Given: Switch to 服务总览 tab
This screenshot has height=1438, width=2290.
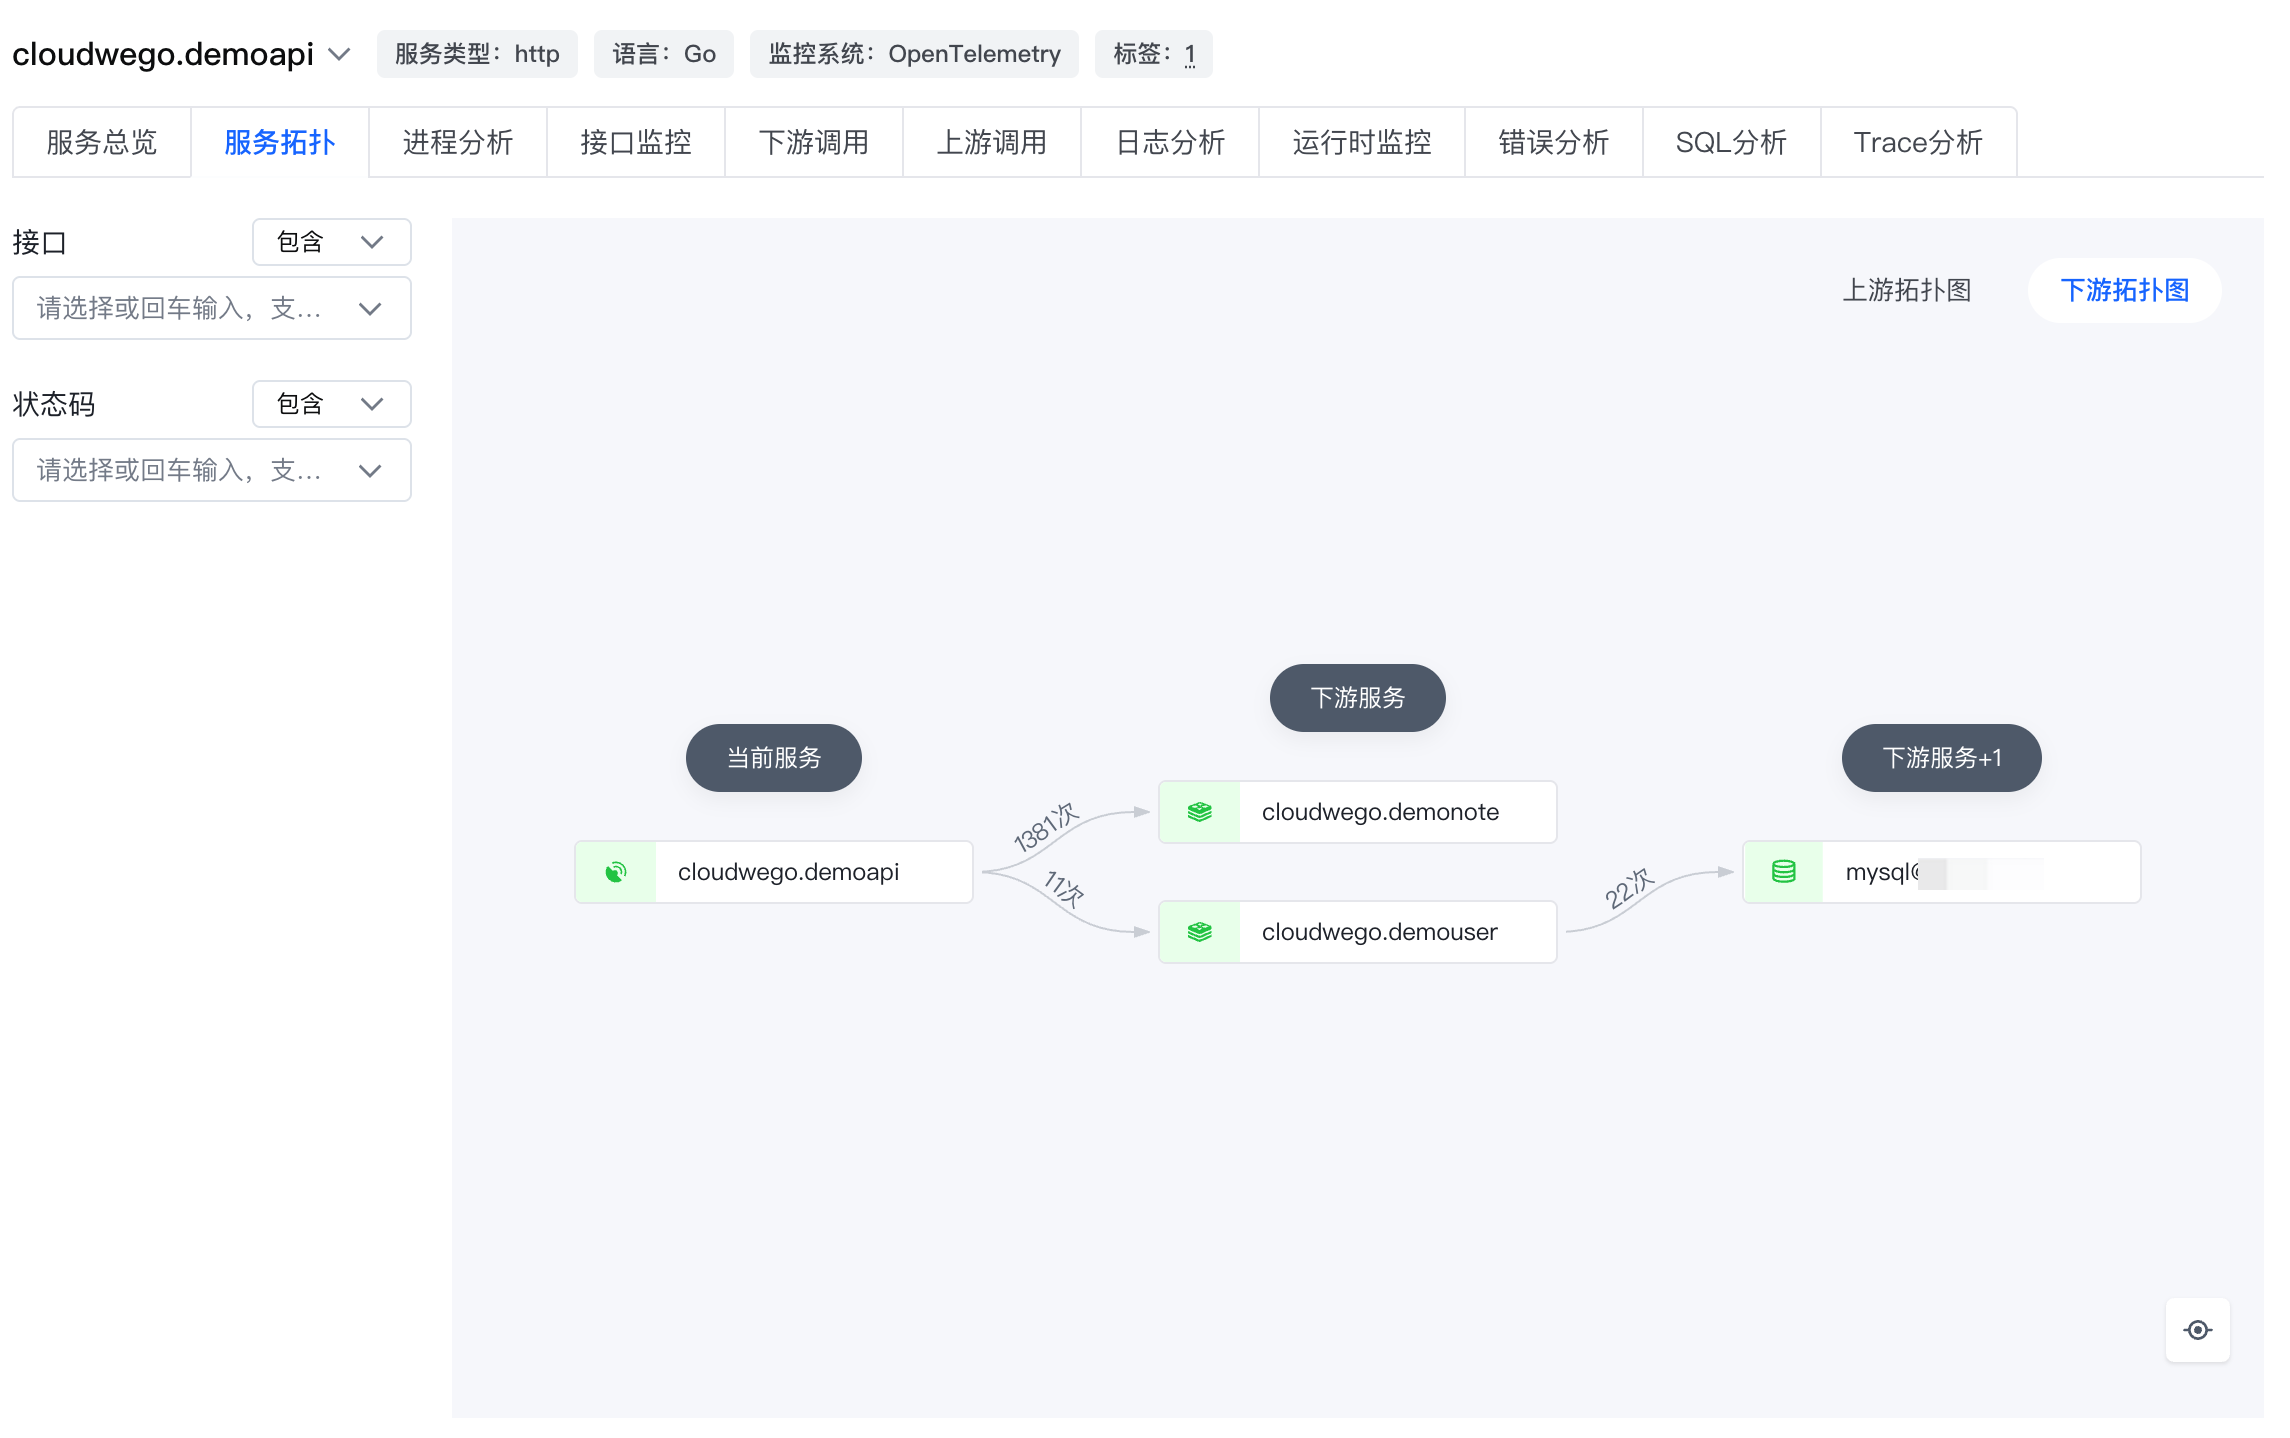Looking at the screenshot, I should (x=101, y=142).
